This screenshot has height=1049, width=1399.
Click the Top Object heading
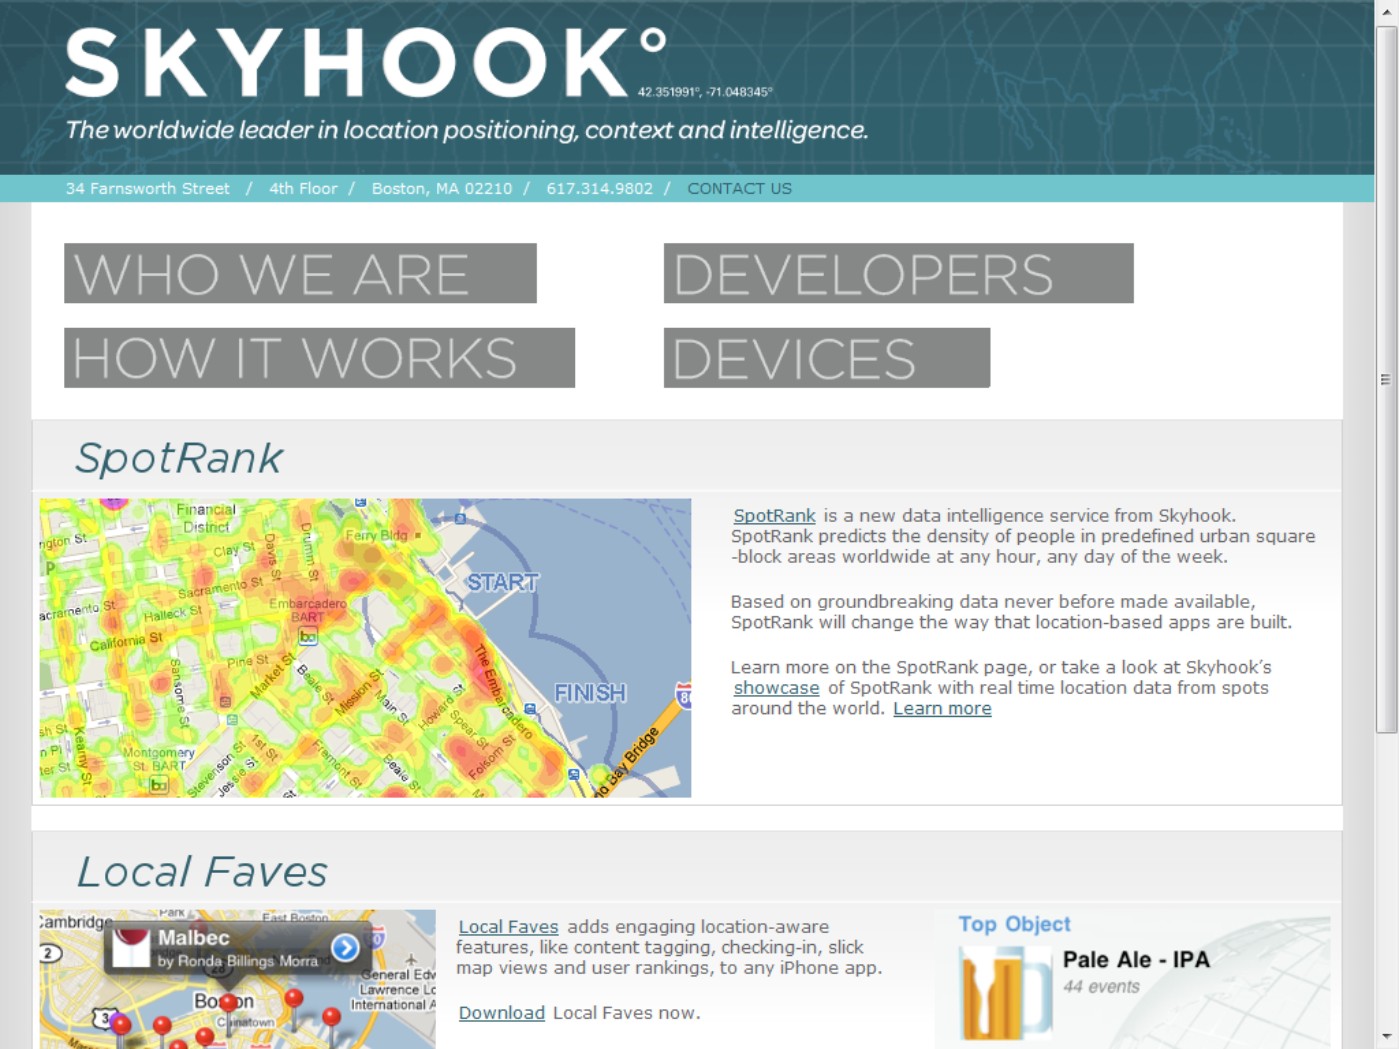(1014, 924)
